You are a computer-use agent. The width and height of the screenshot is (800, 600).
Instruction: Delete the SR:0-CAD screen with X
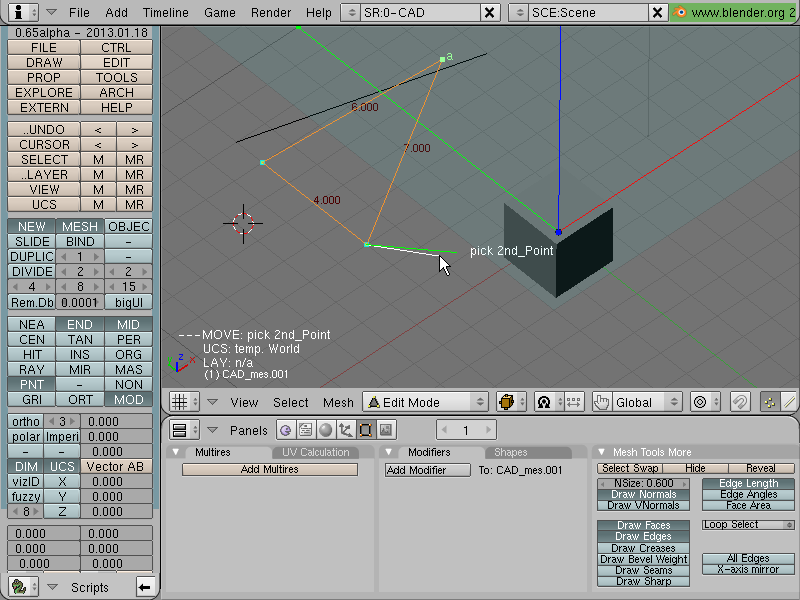489,12
